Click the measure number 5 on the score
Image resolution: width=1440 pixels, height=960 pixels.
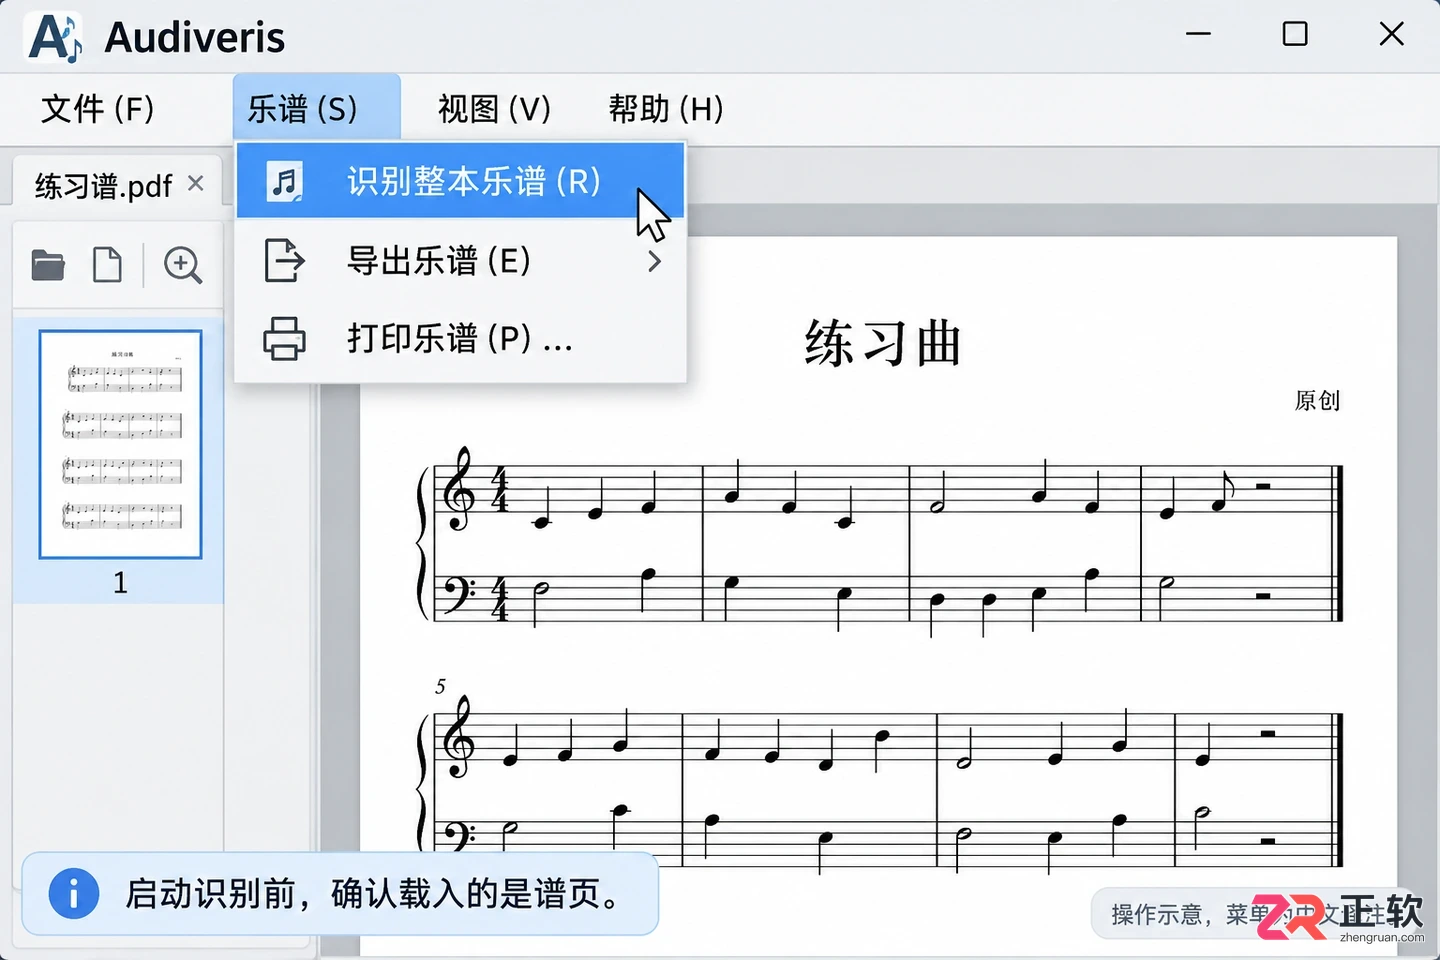(x=440, y=686)
